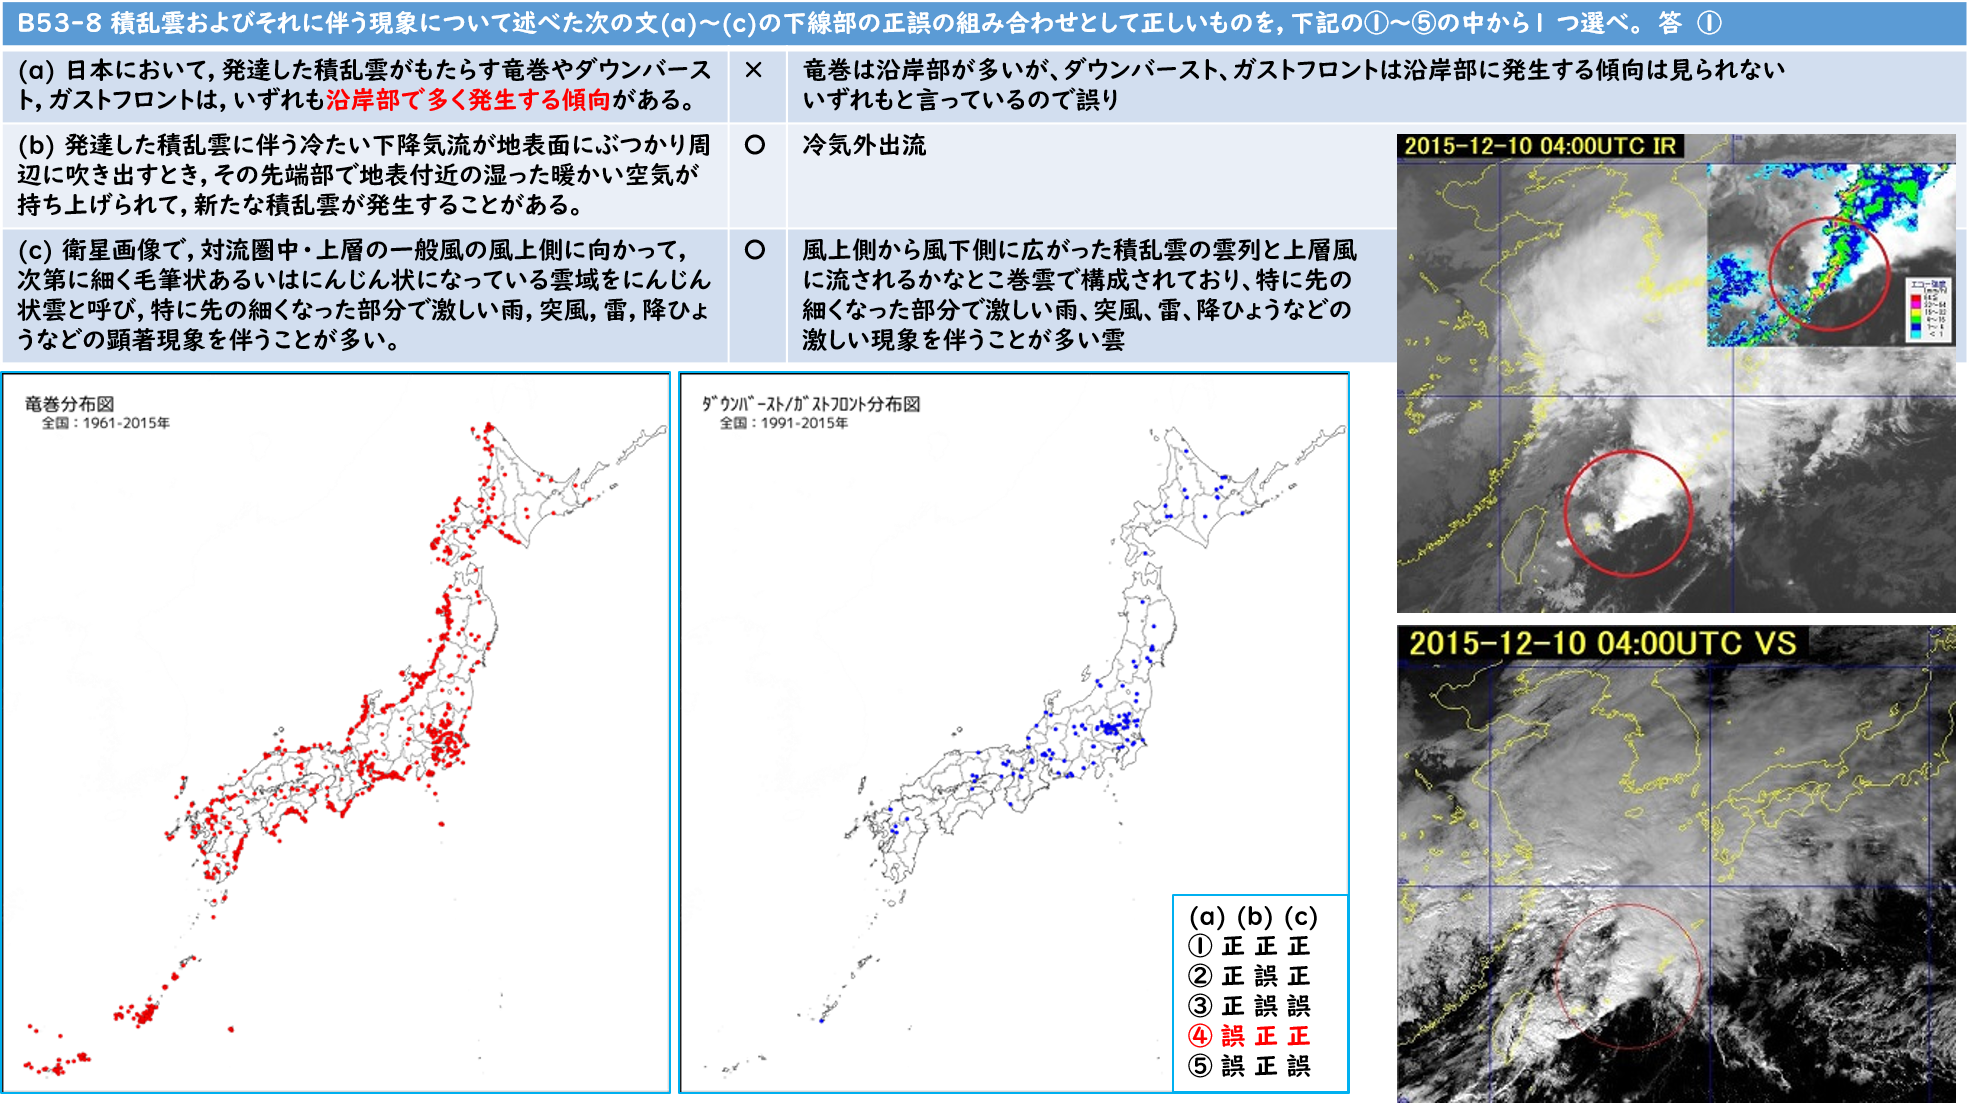Select the red highlighted option ④ 誤 正 正

tap(1249, 1036)
